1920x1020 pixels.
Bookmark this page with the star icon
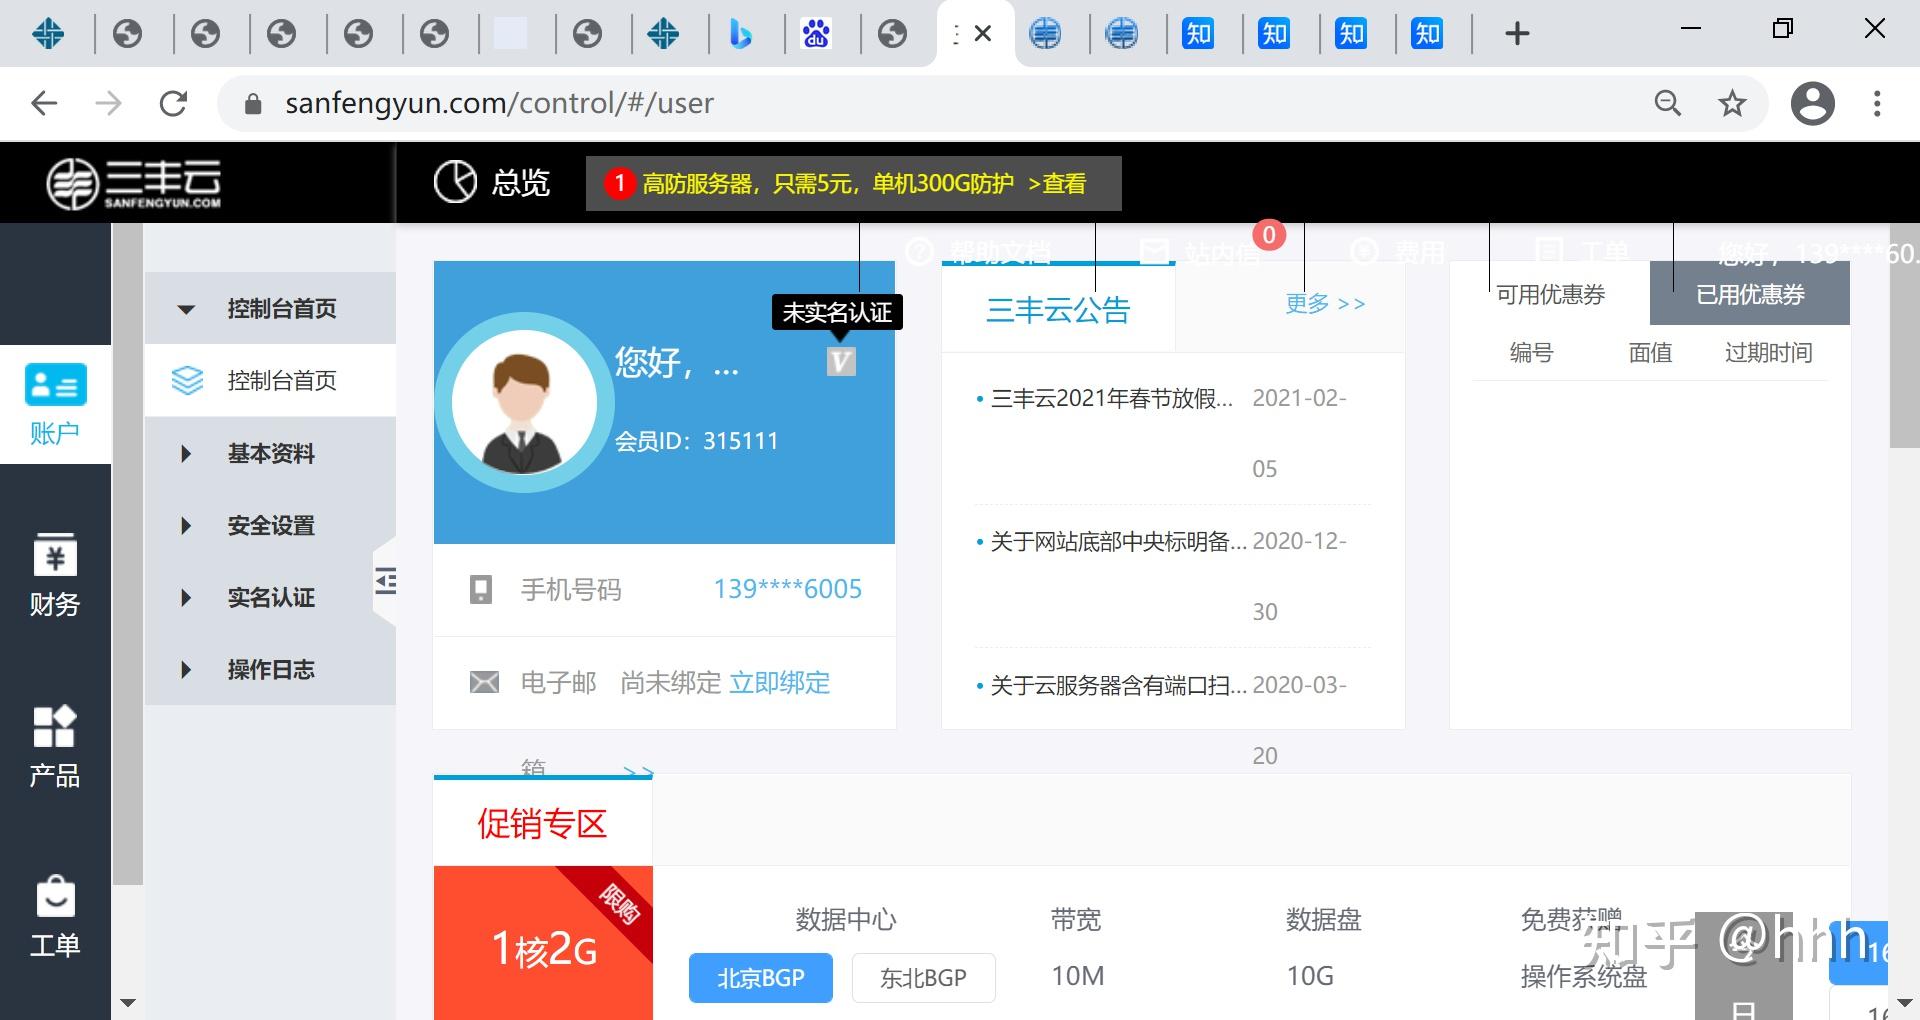point(1732,103)
